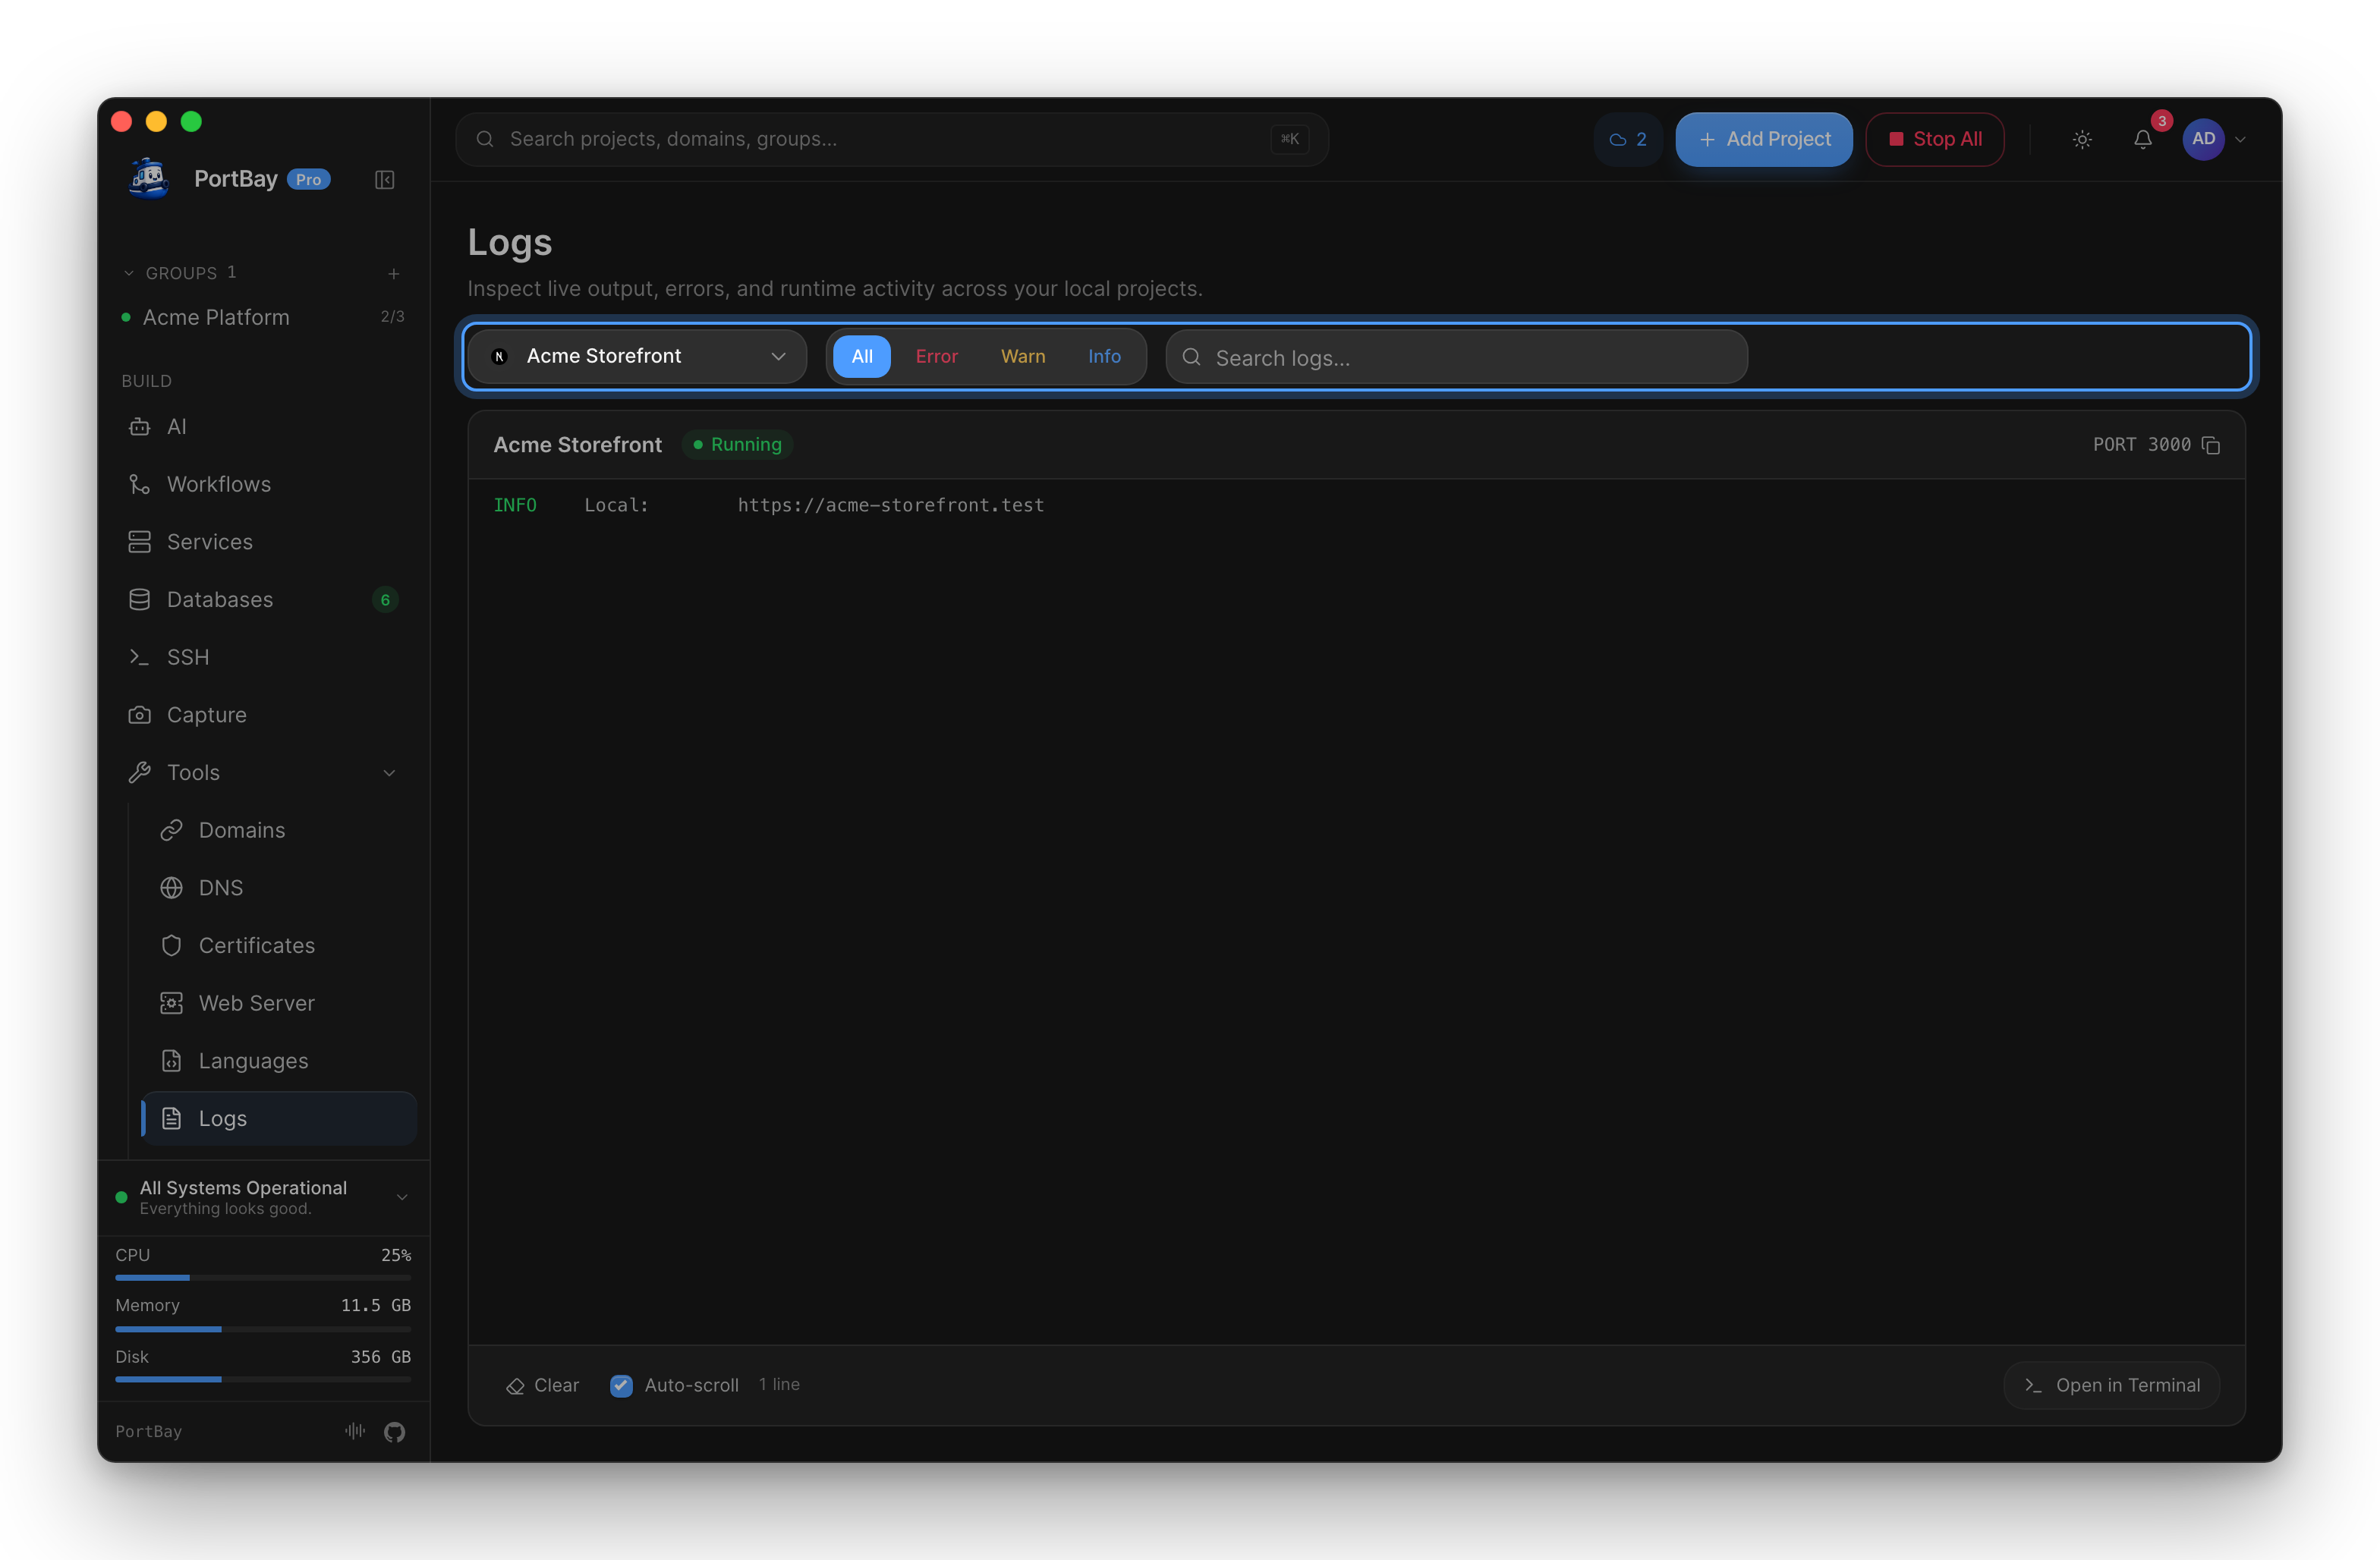The height and width of the screenshot is (1560, 2380).
Task: Toggle the Auto-scroll checkbox
Action: coord(621,1385)
